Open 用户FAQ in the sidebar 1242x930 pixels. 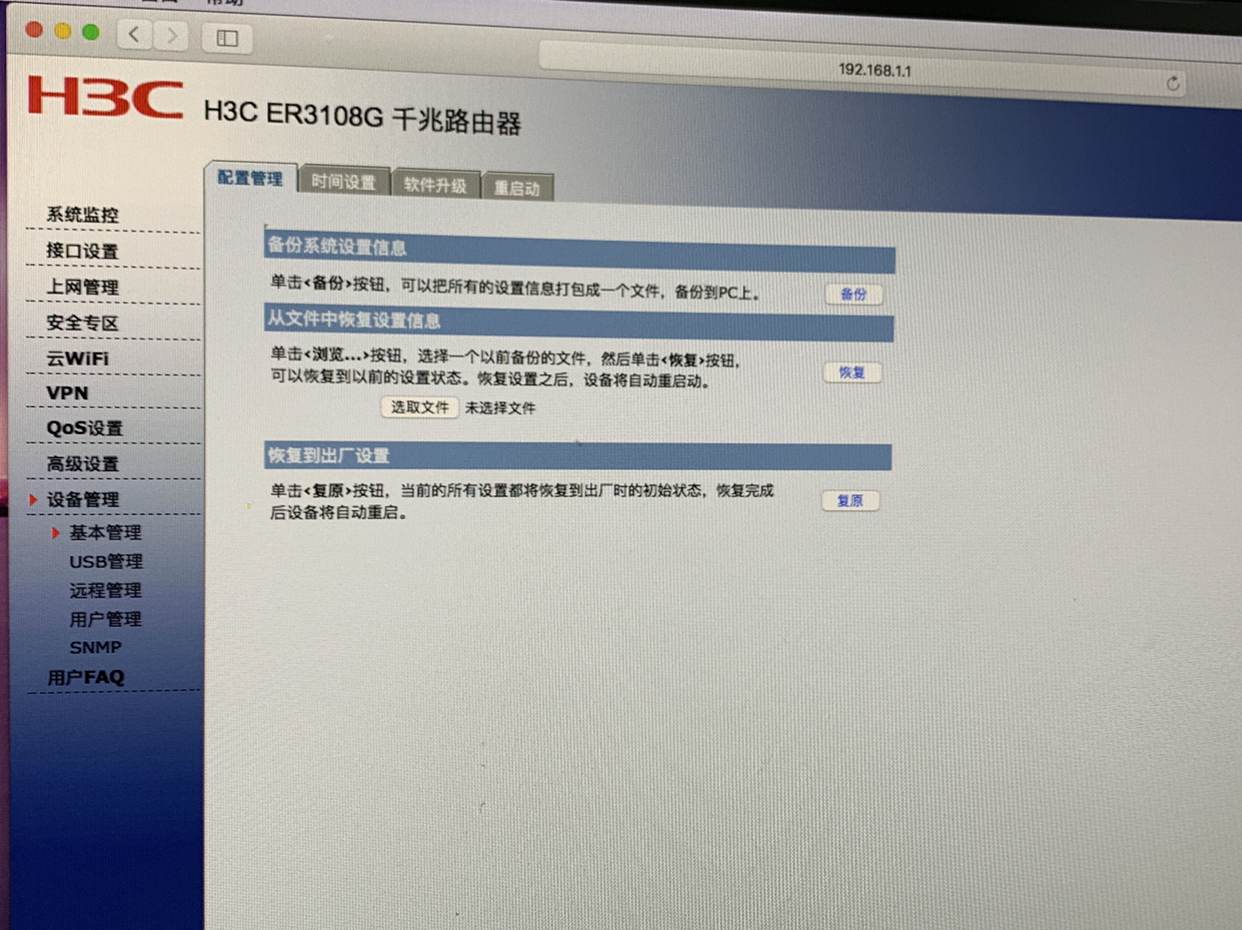(85, 677)
